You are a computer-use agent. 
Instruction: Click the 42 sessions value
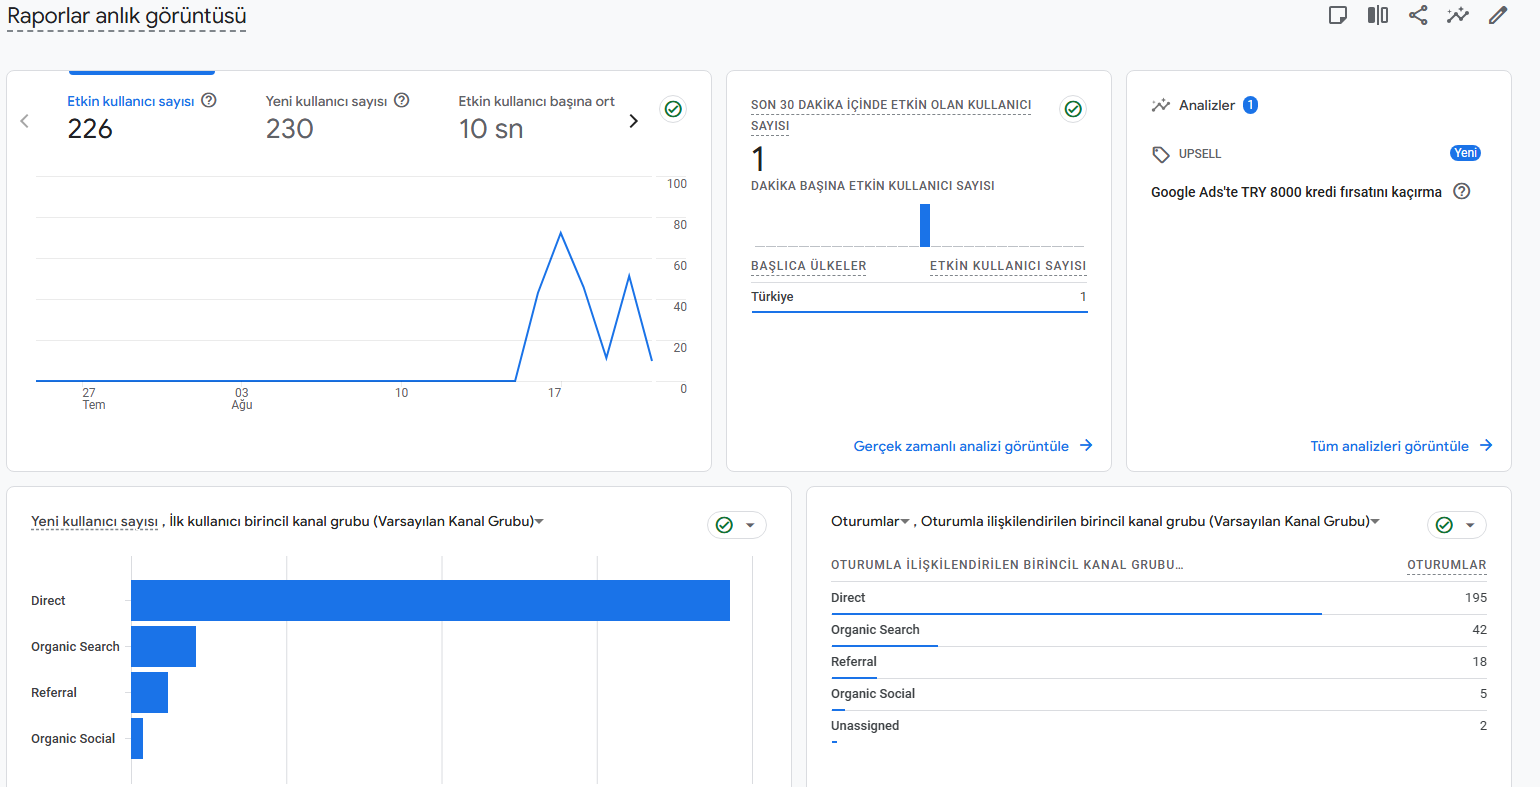[1480, 630]
